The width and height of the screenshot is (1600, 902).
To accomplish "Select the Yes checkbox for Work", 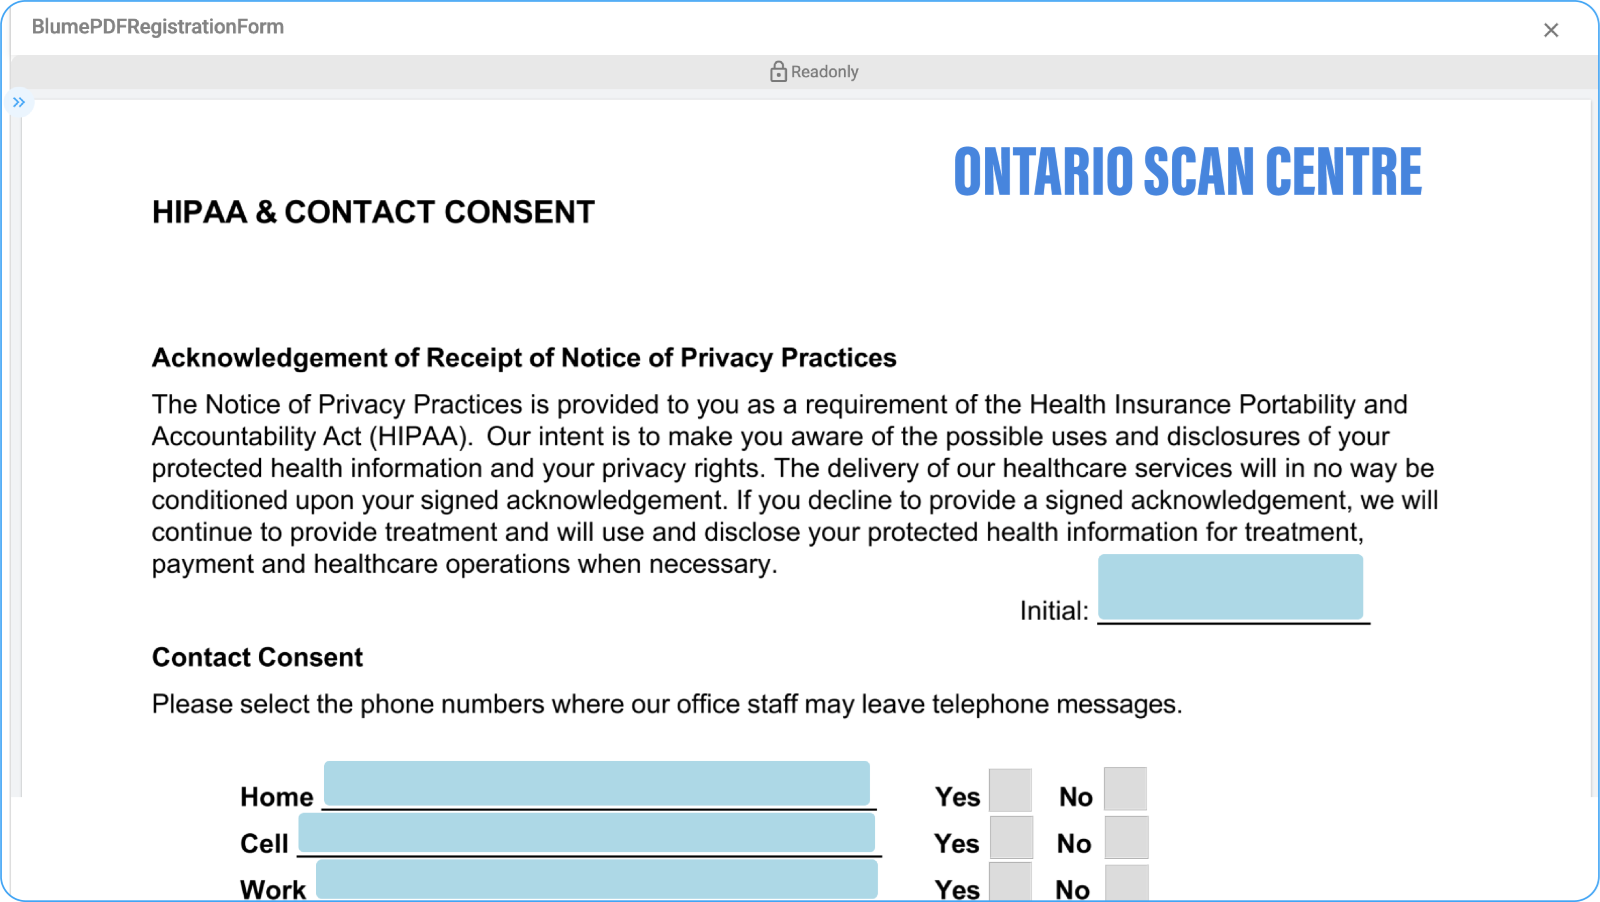I will (x=1010, y=882).
